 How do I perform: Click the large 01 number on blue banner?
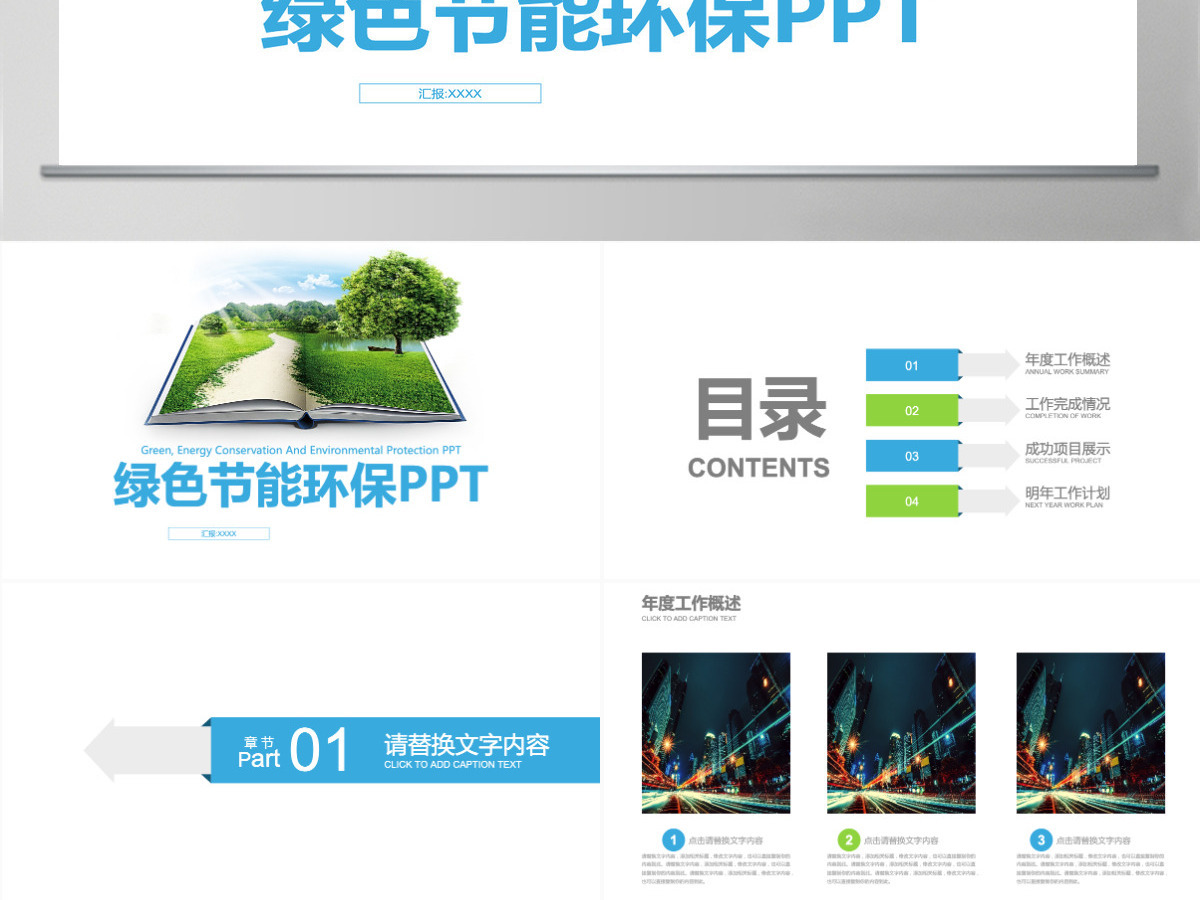click(x=320, y=750)
